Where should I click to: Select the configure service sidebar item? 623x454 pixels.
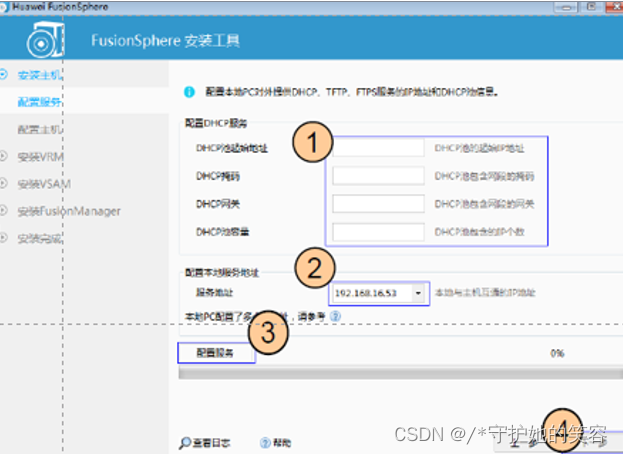pyautogui.click(x=40, y=102)
